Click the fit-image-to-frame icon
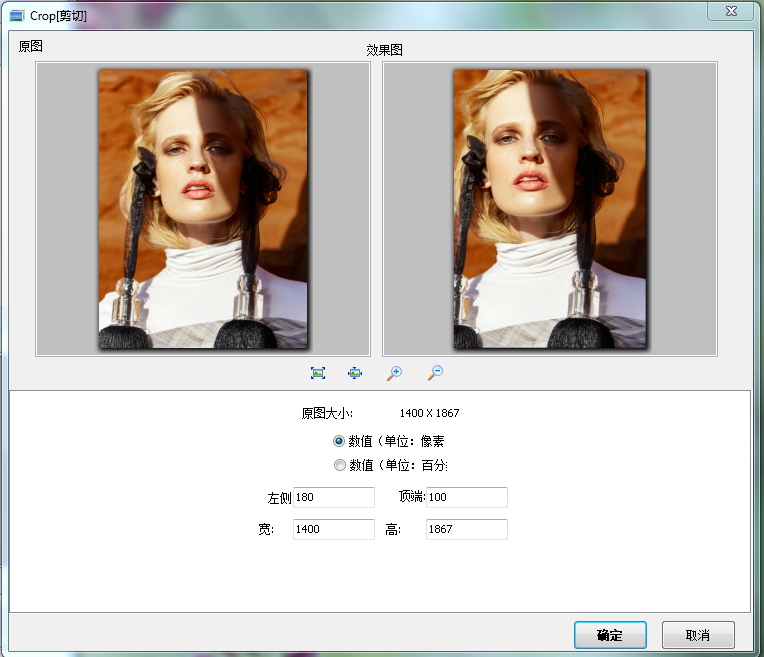764x657 pixels. tap(318, 373)
